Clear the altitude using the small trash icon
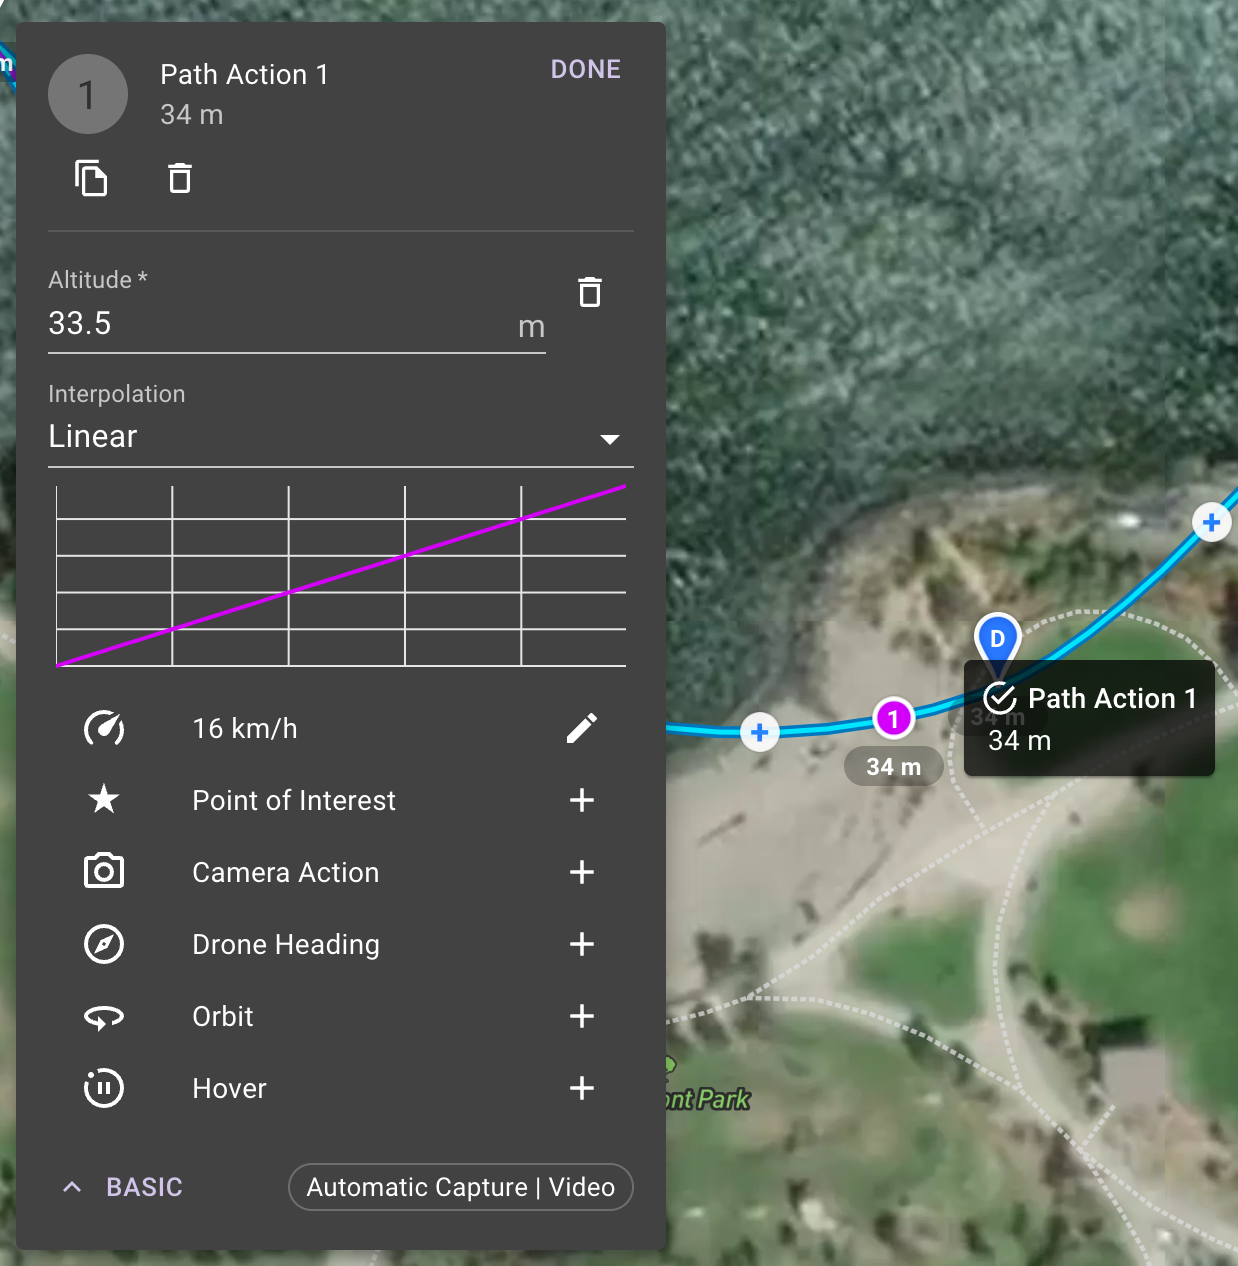Screen dimensions: 1238x1266 tap(590, 292)
